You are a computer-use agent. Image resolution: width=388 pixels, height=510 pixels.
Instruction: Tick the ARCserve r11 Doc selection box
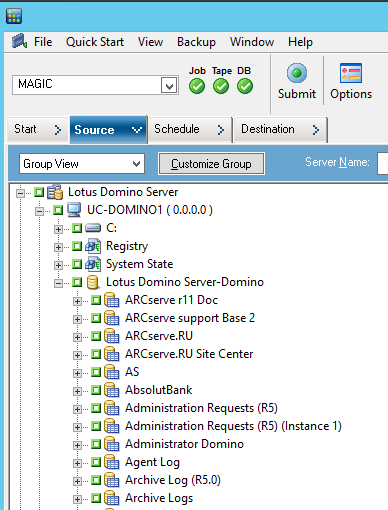(x=96, y=300)
